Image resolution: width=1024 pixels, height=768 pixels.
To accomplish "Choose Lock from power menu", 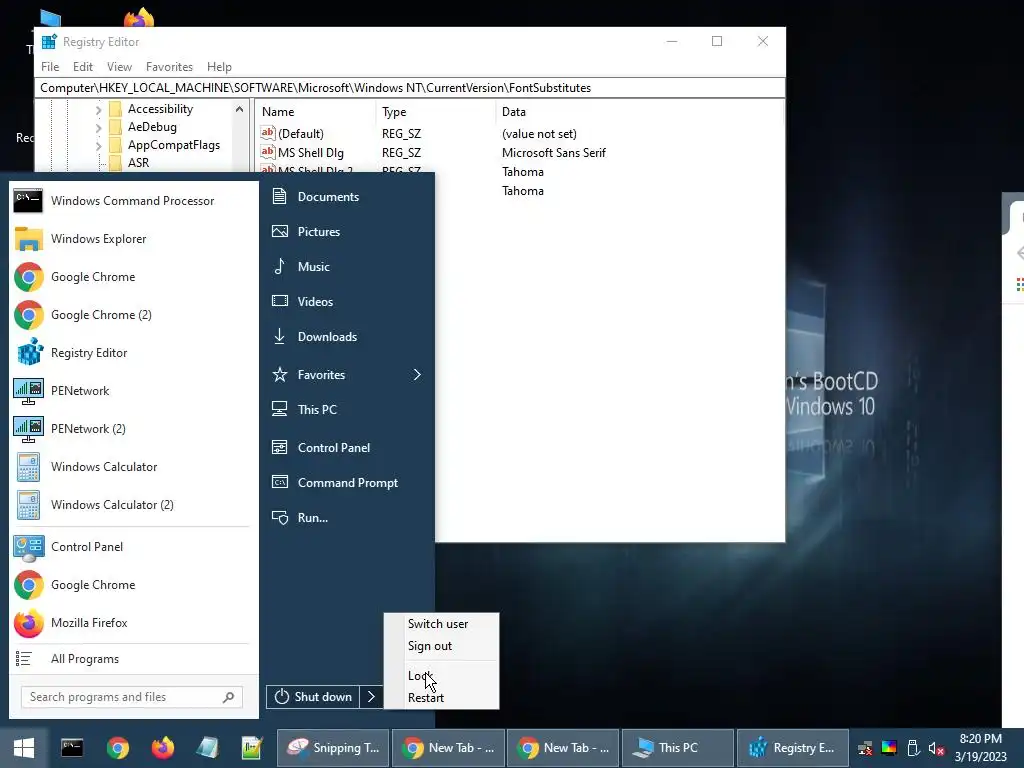I will pos(441,676).
